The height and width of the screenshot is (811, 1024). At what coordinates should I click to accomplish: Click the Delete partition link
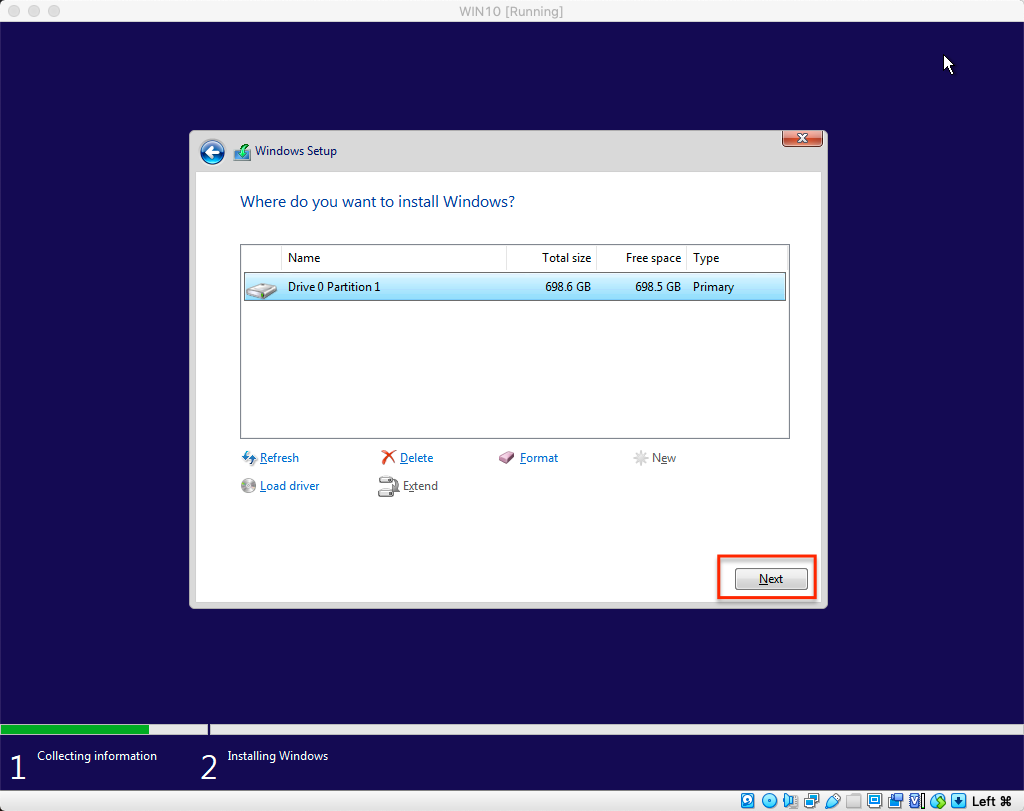[416, 458]
